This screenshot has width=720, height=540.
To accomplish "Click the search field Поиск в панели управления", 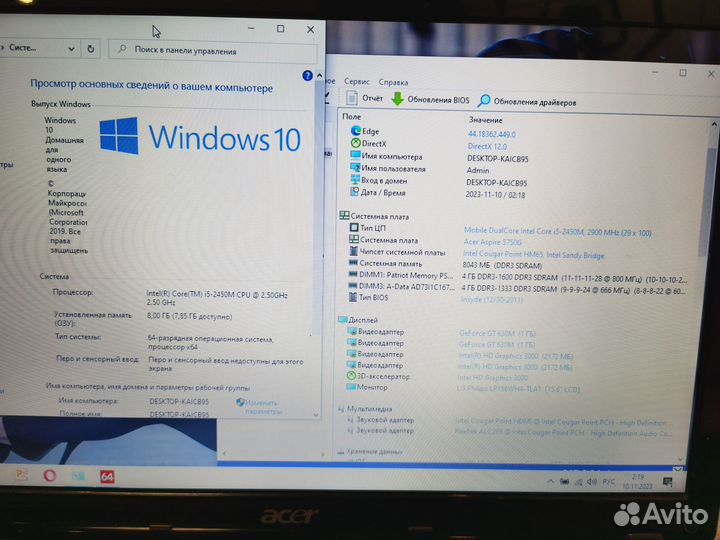I will click(x=213, y=51).
